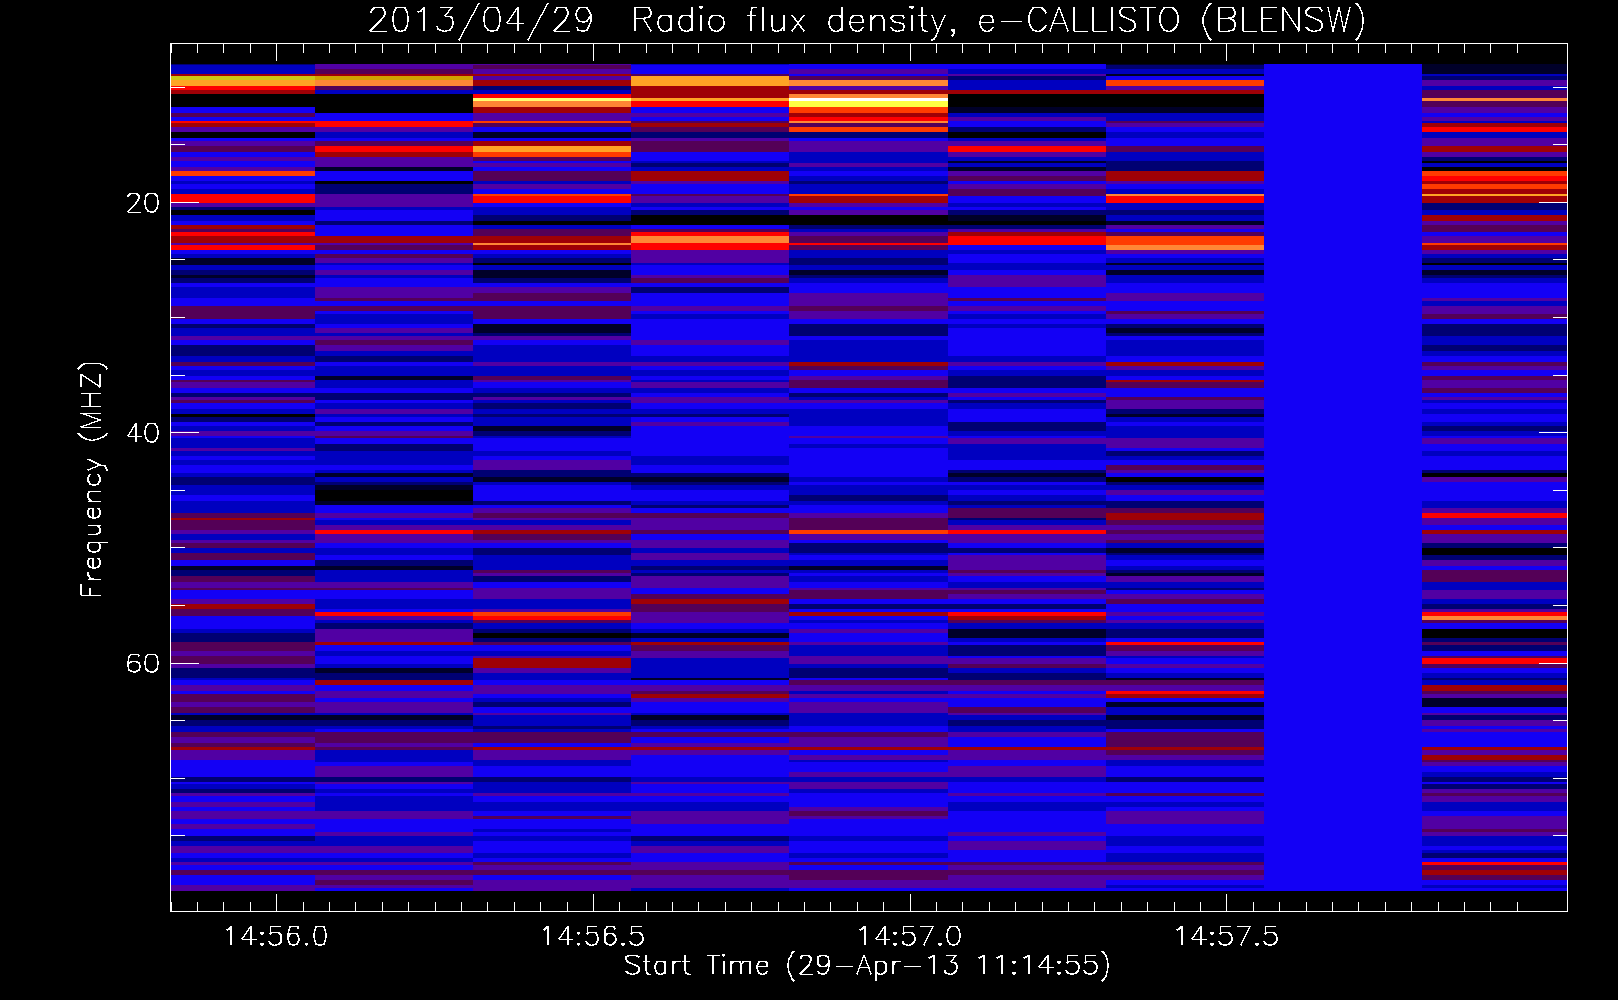
Task: Click the 40 frequency tick label
Action: (142, 434)
